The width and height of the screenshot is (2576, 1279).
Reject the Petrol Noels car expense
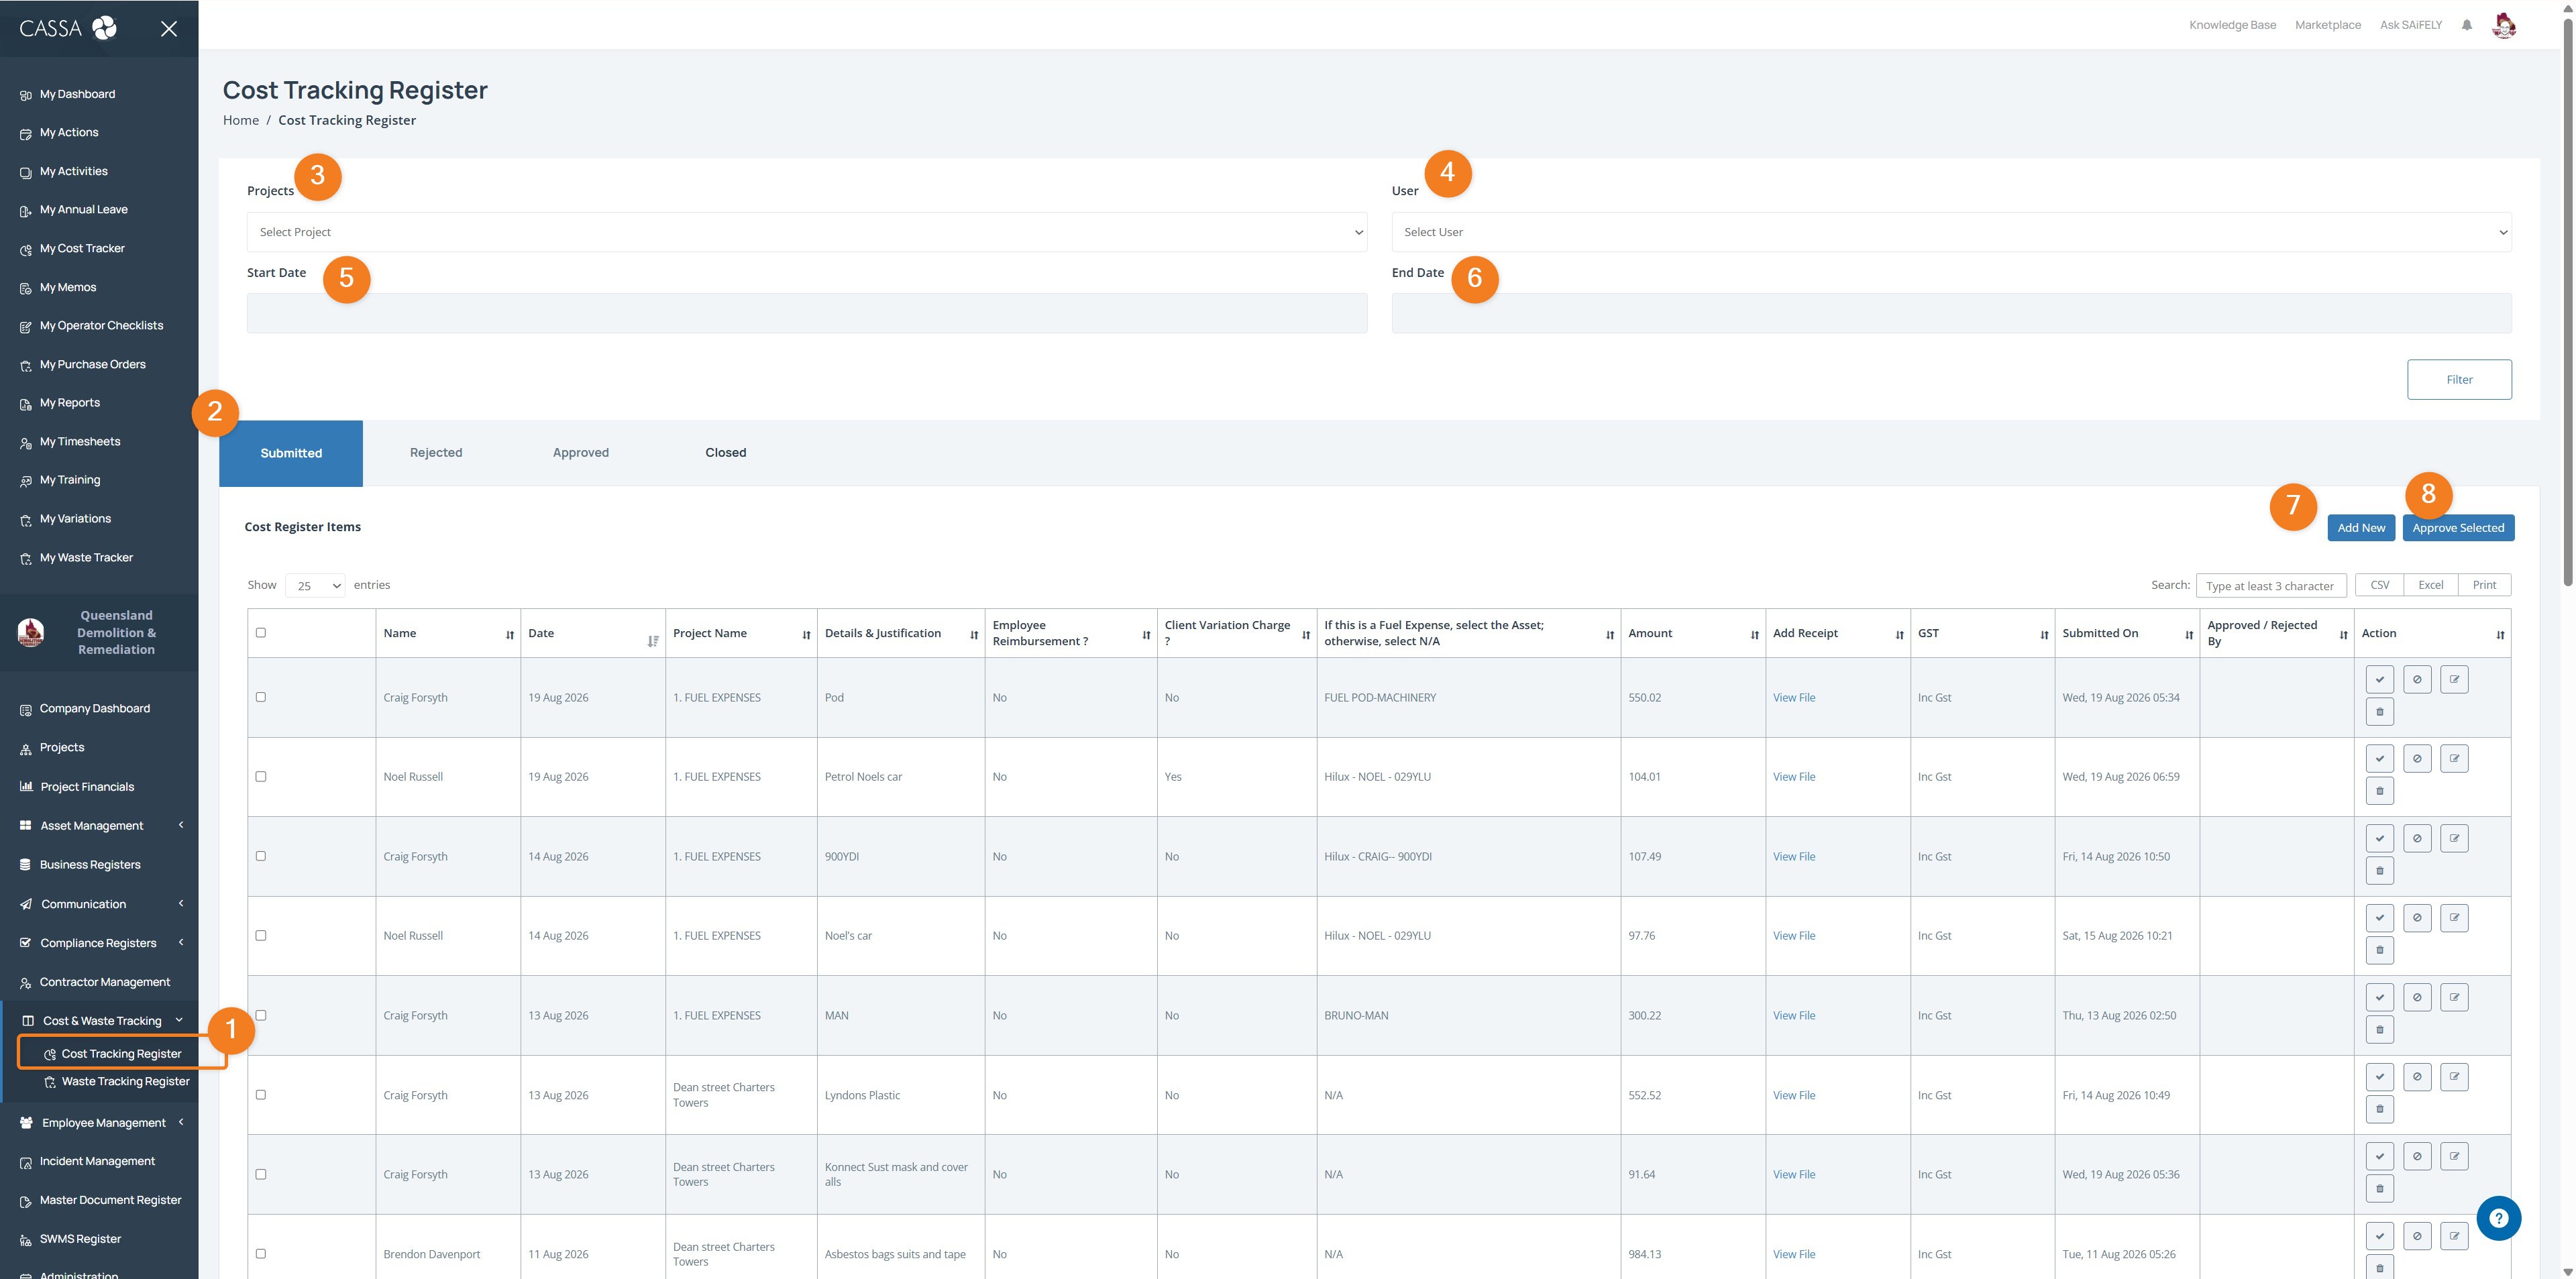point(2417,759)
